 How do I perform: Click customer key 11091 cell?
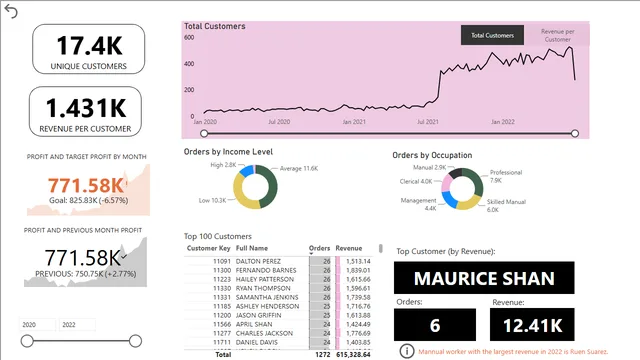tap(222, 261)
